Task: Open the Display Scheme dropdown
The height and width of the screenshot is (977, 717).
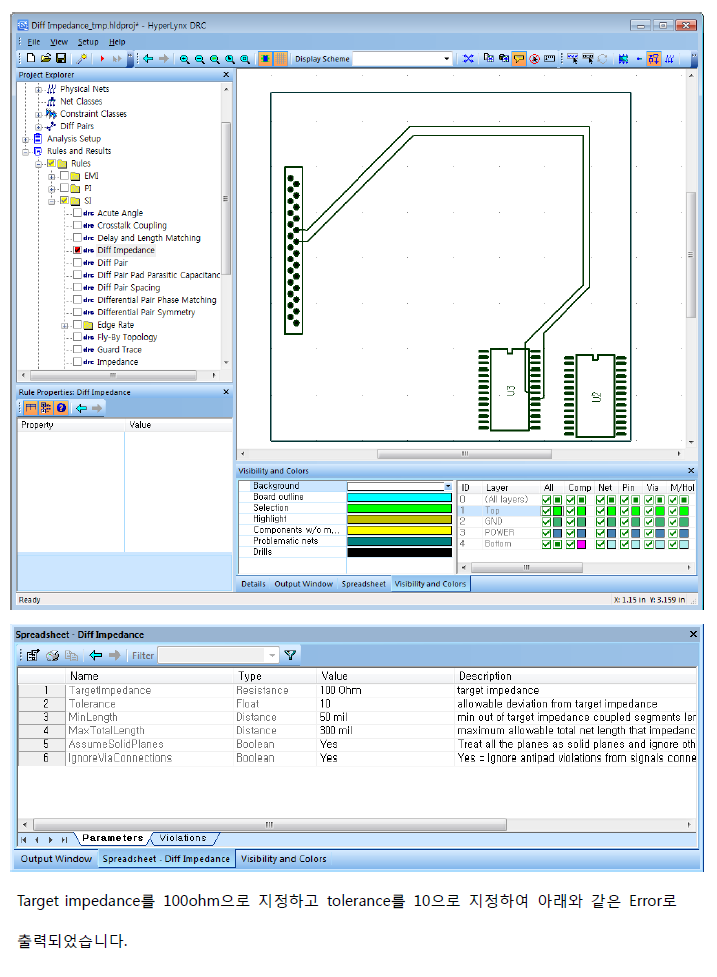Action: coord(446,59)
